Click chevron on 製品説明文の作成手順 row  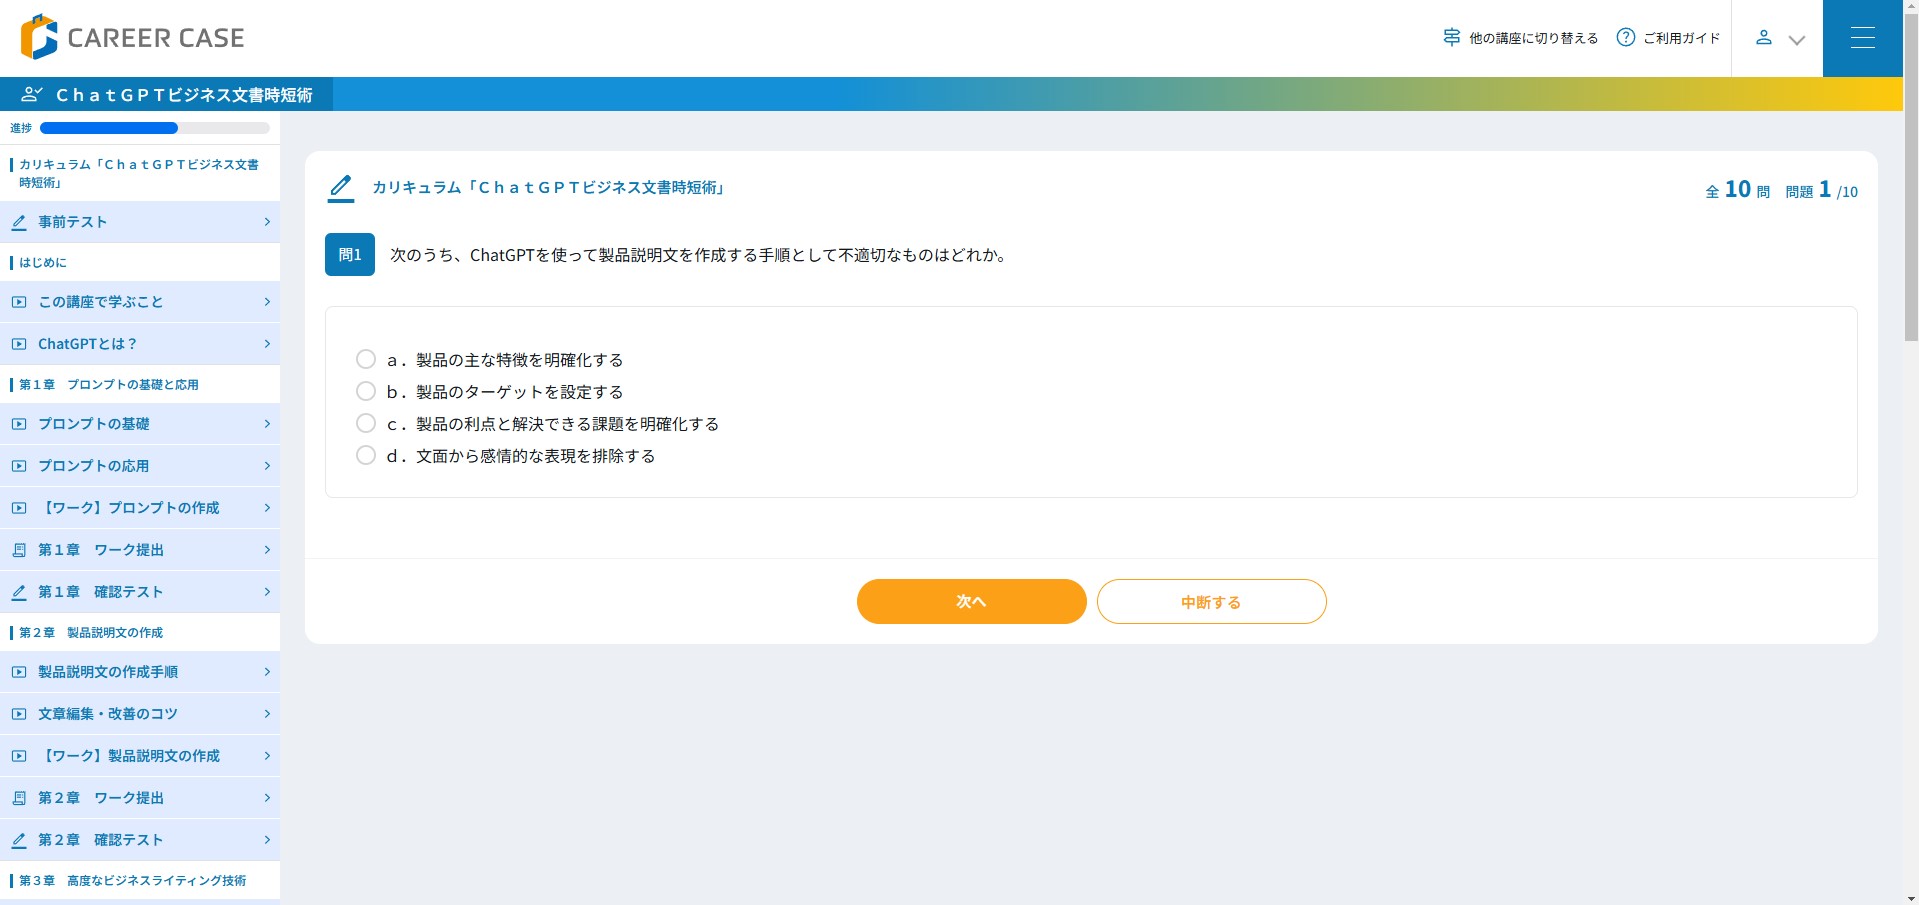pyautogui.click(x=267, y=672)
